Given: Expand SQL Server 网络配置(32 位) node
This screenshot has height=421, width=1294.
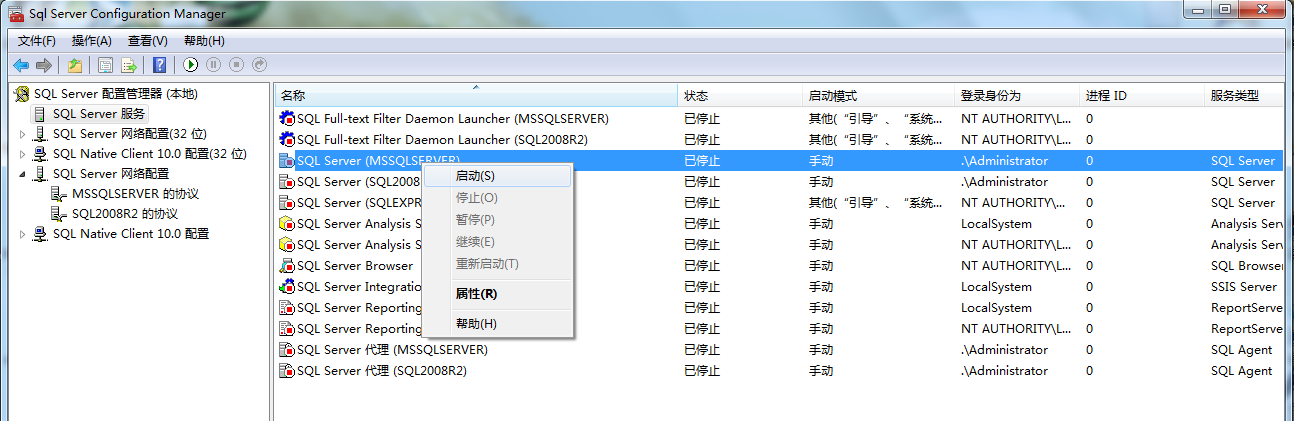Looking at the screenshot, I should click(x=22, y=134).
